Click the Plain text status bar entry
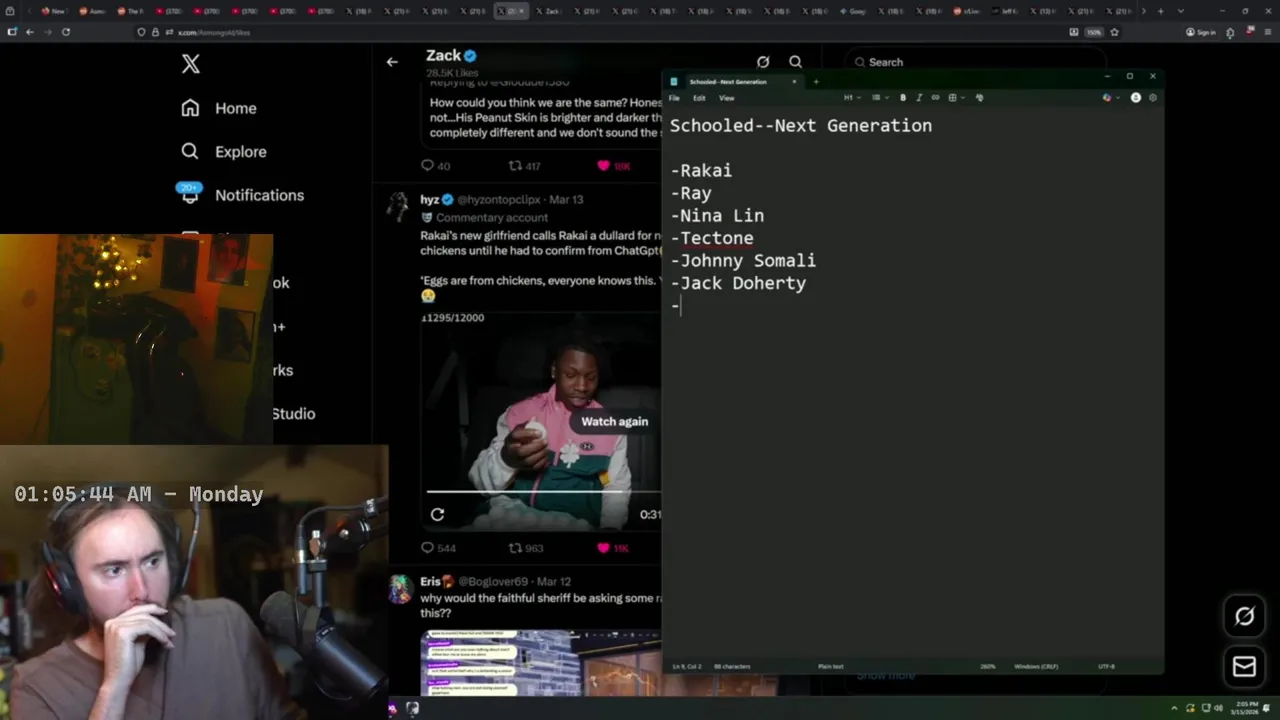This screenshot has height=720, width=1280. [830, 666]
